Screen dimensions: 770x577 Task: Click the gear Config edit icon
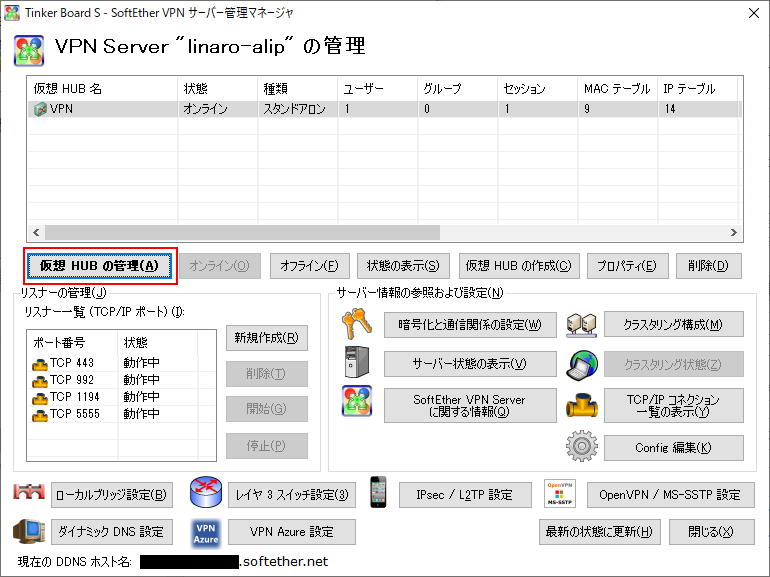point(582,446)
